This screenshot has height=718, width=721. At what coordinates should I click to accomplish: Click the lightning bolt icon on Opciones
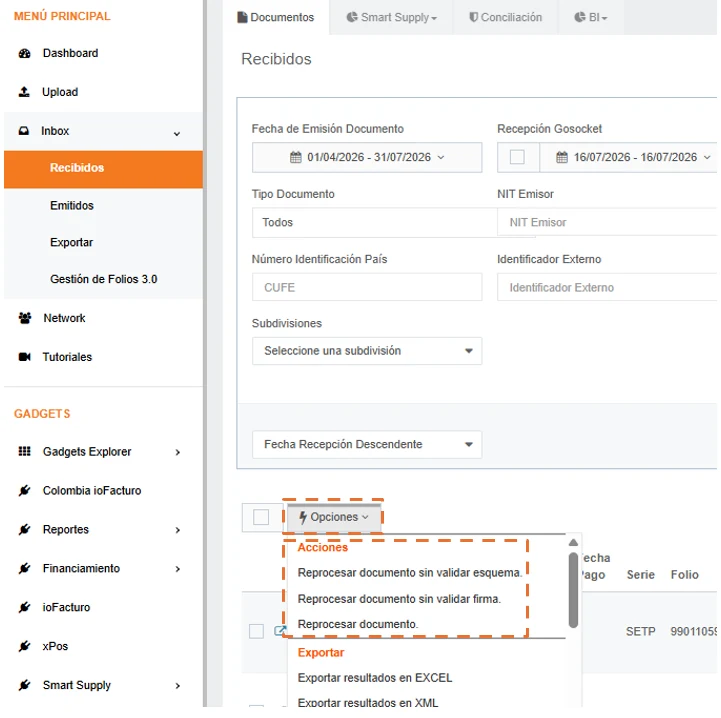coord(303,517)
